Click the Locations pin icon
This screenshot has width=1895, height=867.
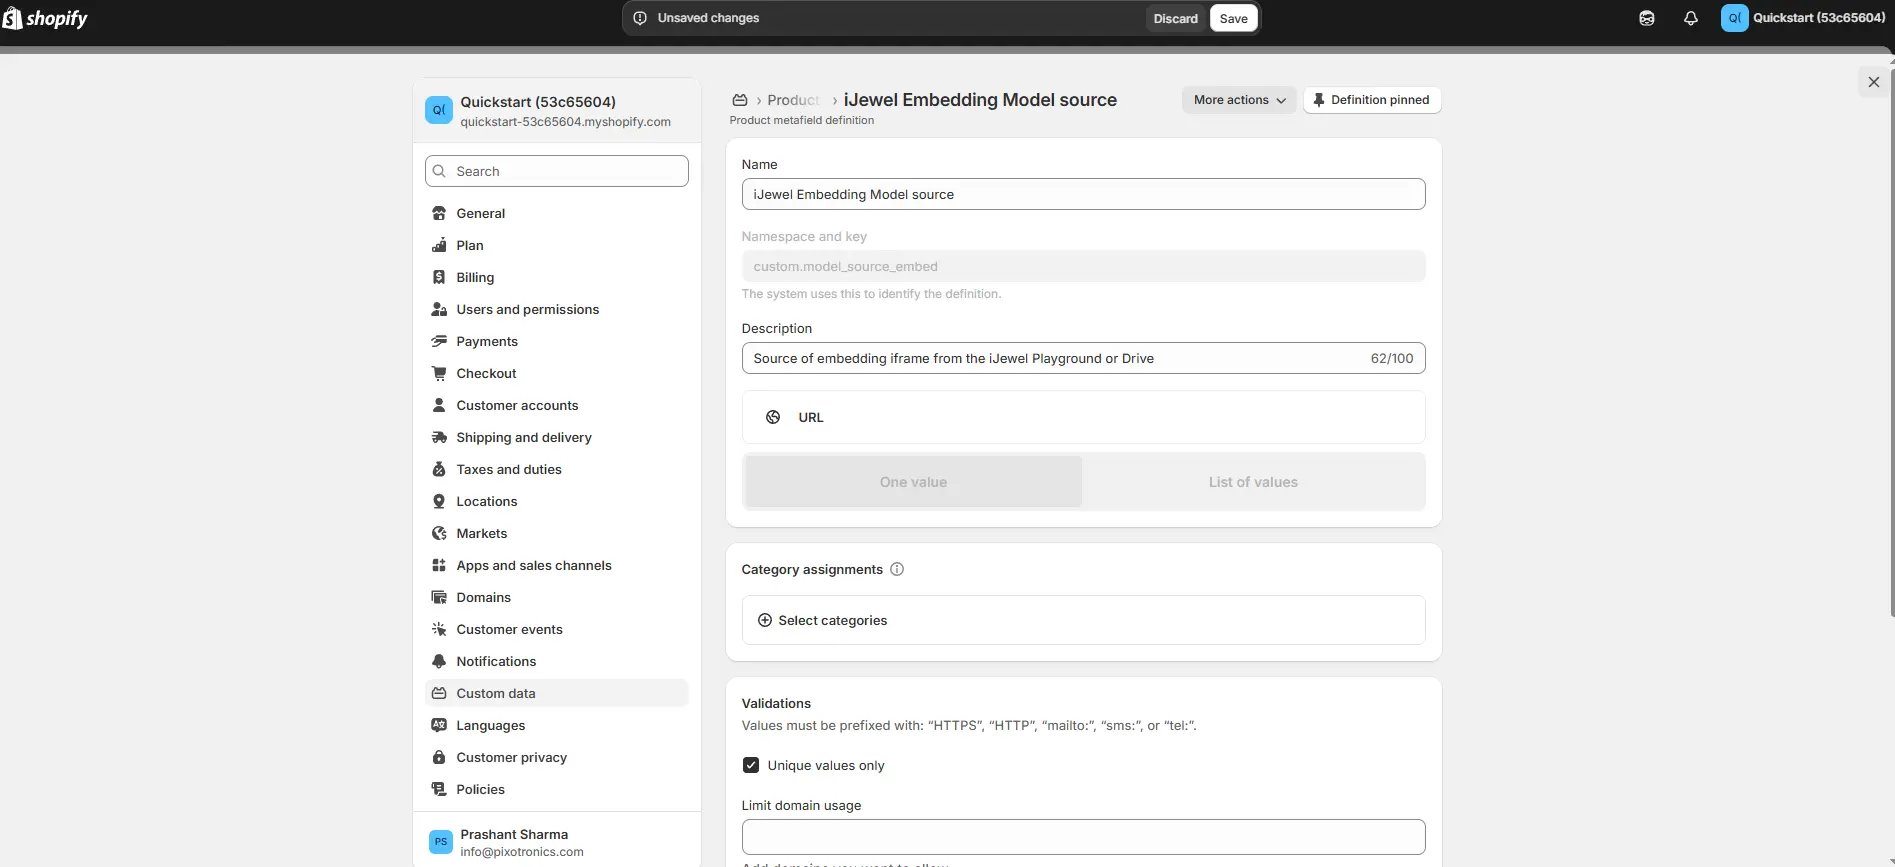[439, 501]
